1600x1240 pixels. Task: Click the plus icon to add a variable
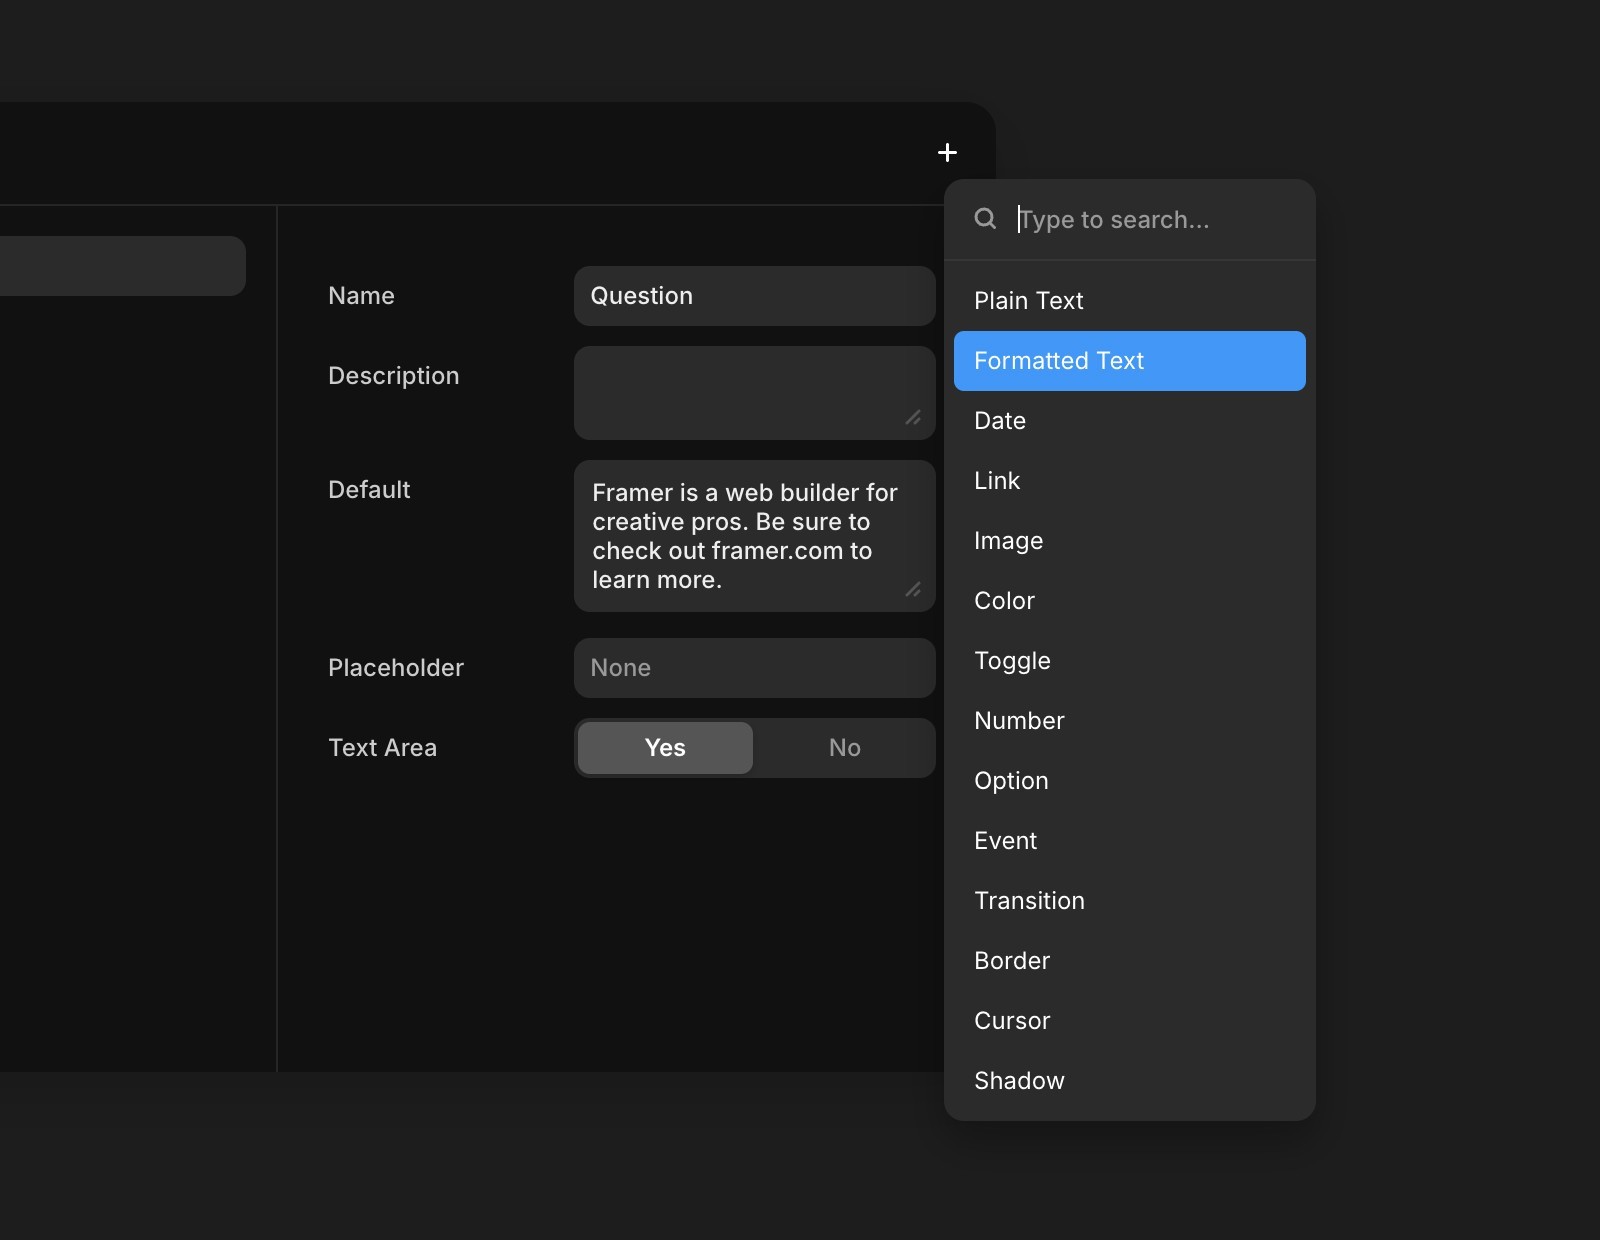[947, 152]
